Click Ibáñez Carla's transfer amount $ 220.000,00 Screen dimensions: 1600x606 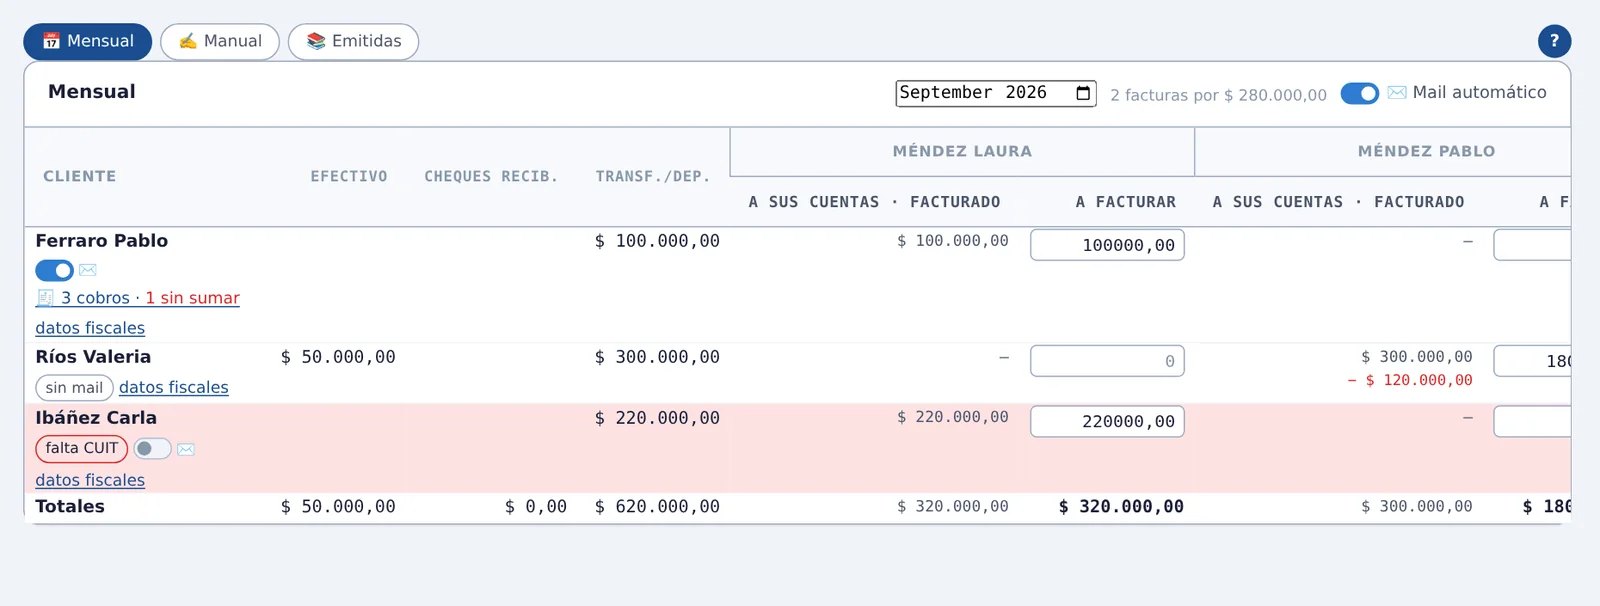[x=657, y=418]
